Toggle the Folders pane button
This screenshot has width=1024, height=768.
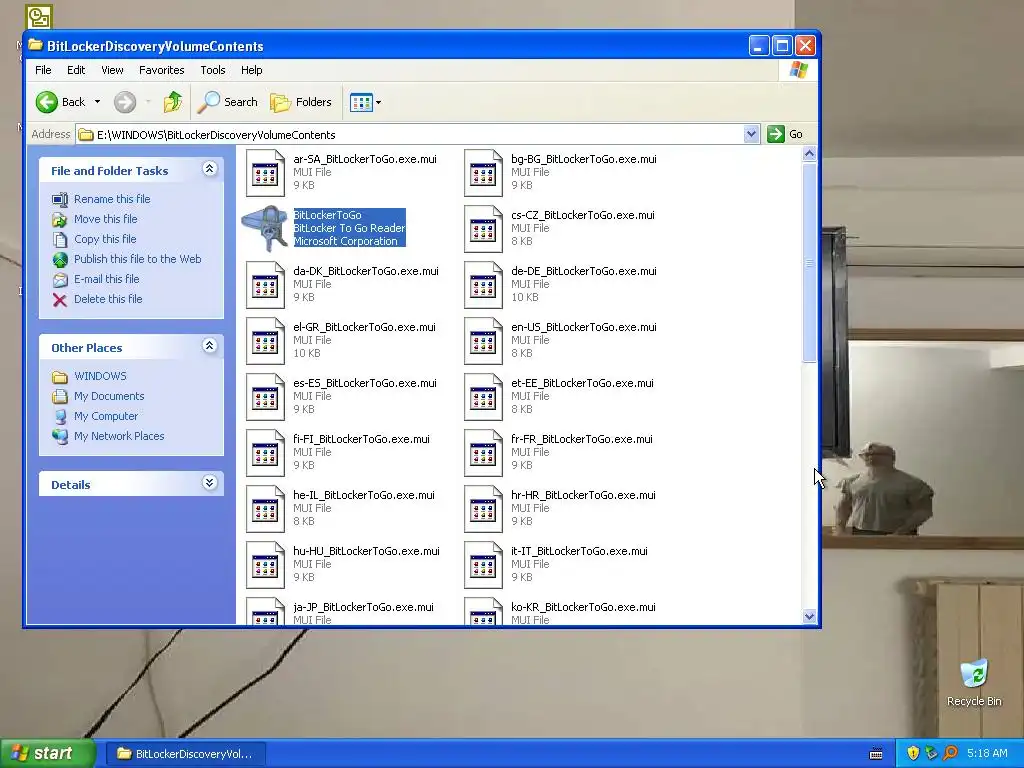click(301, 102)
